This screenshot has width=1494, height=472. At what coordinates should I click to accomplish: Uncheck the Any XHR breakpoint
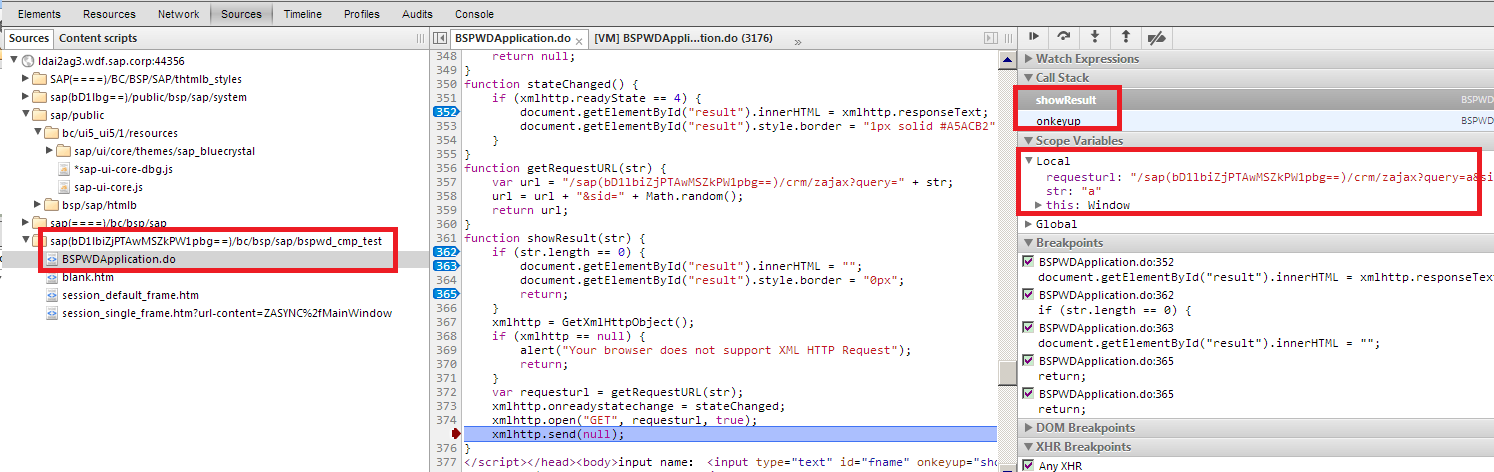pyautogui.click(x=1029, y=465)
